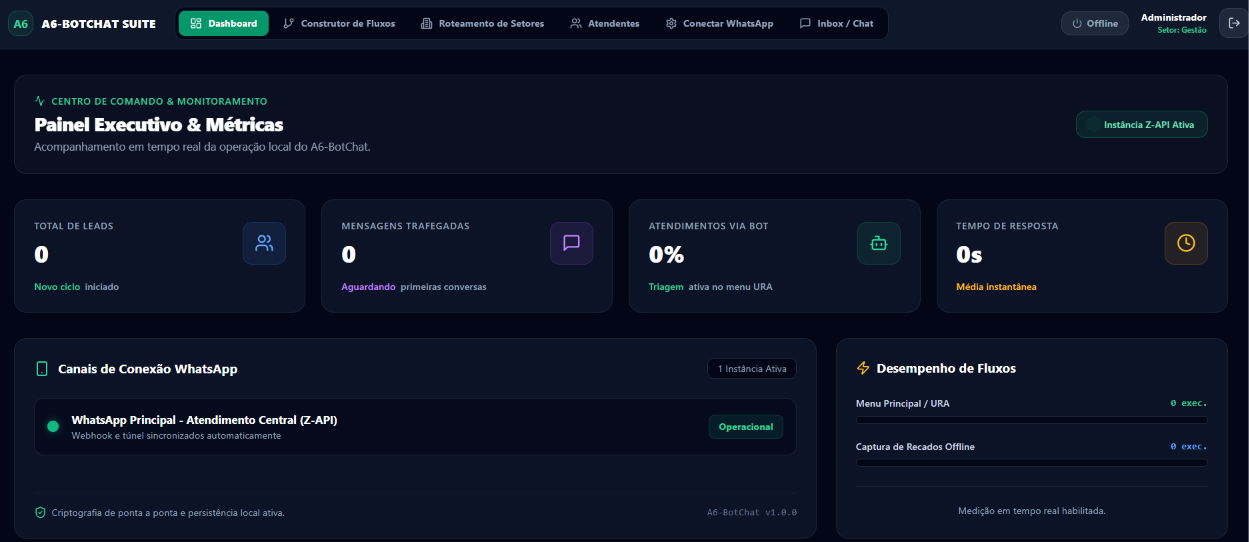Viewport: 1249px width, 542px height.
Task: Click the green status dot for WhatsApp Principal
Action: [x=53, y=427]
